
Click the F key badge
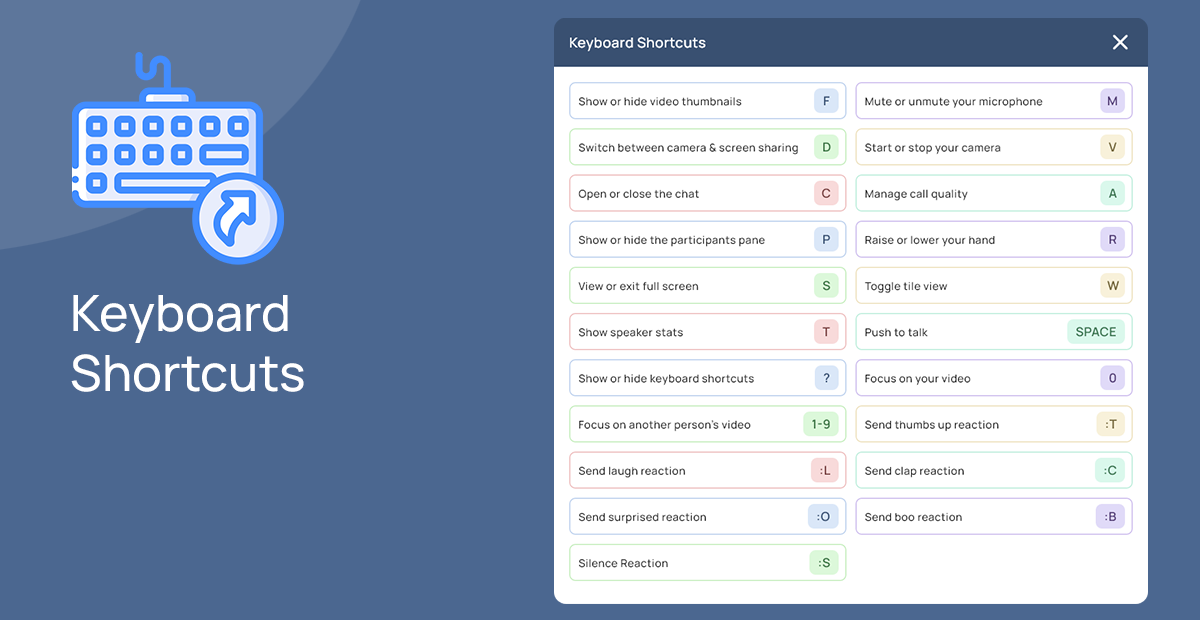pos(826,101)
